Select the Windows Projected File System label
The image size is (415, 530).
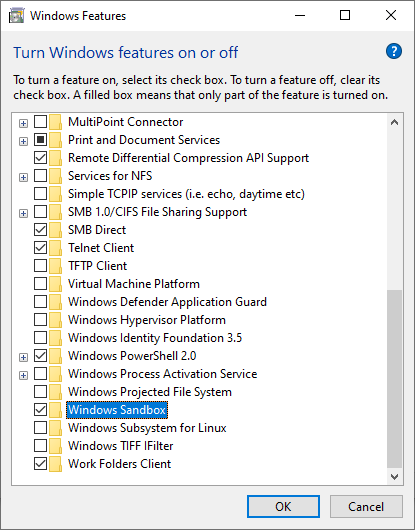[x=150, y=392]
